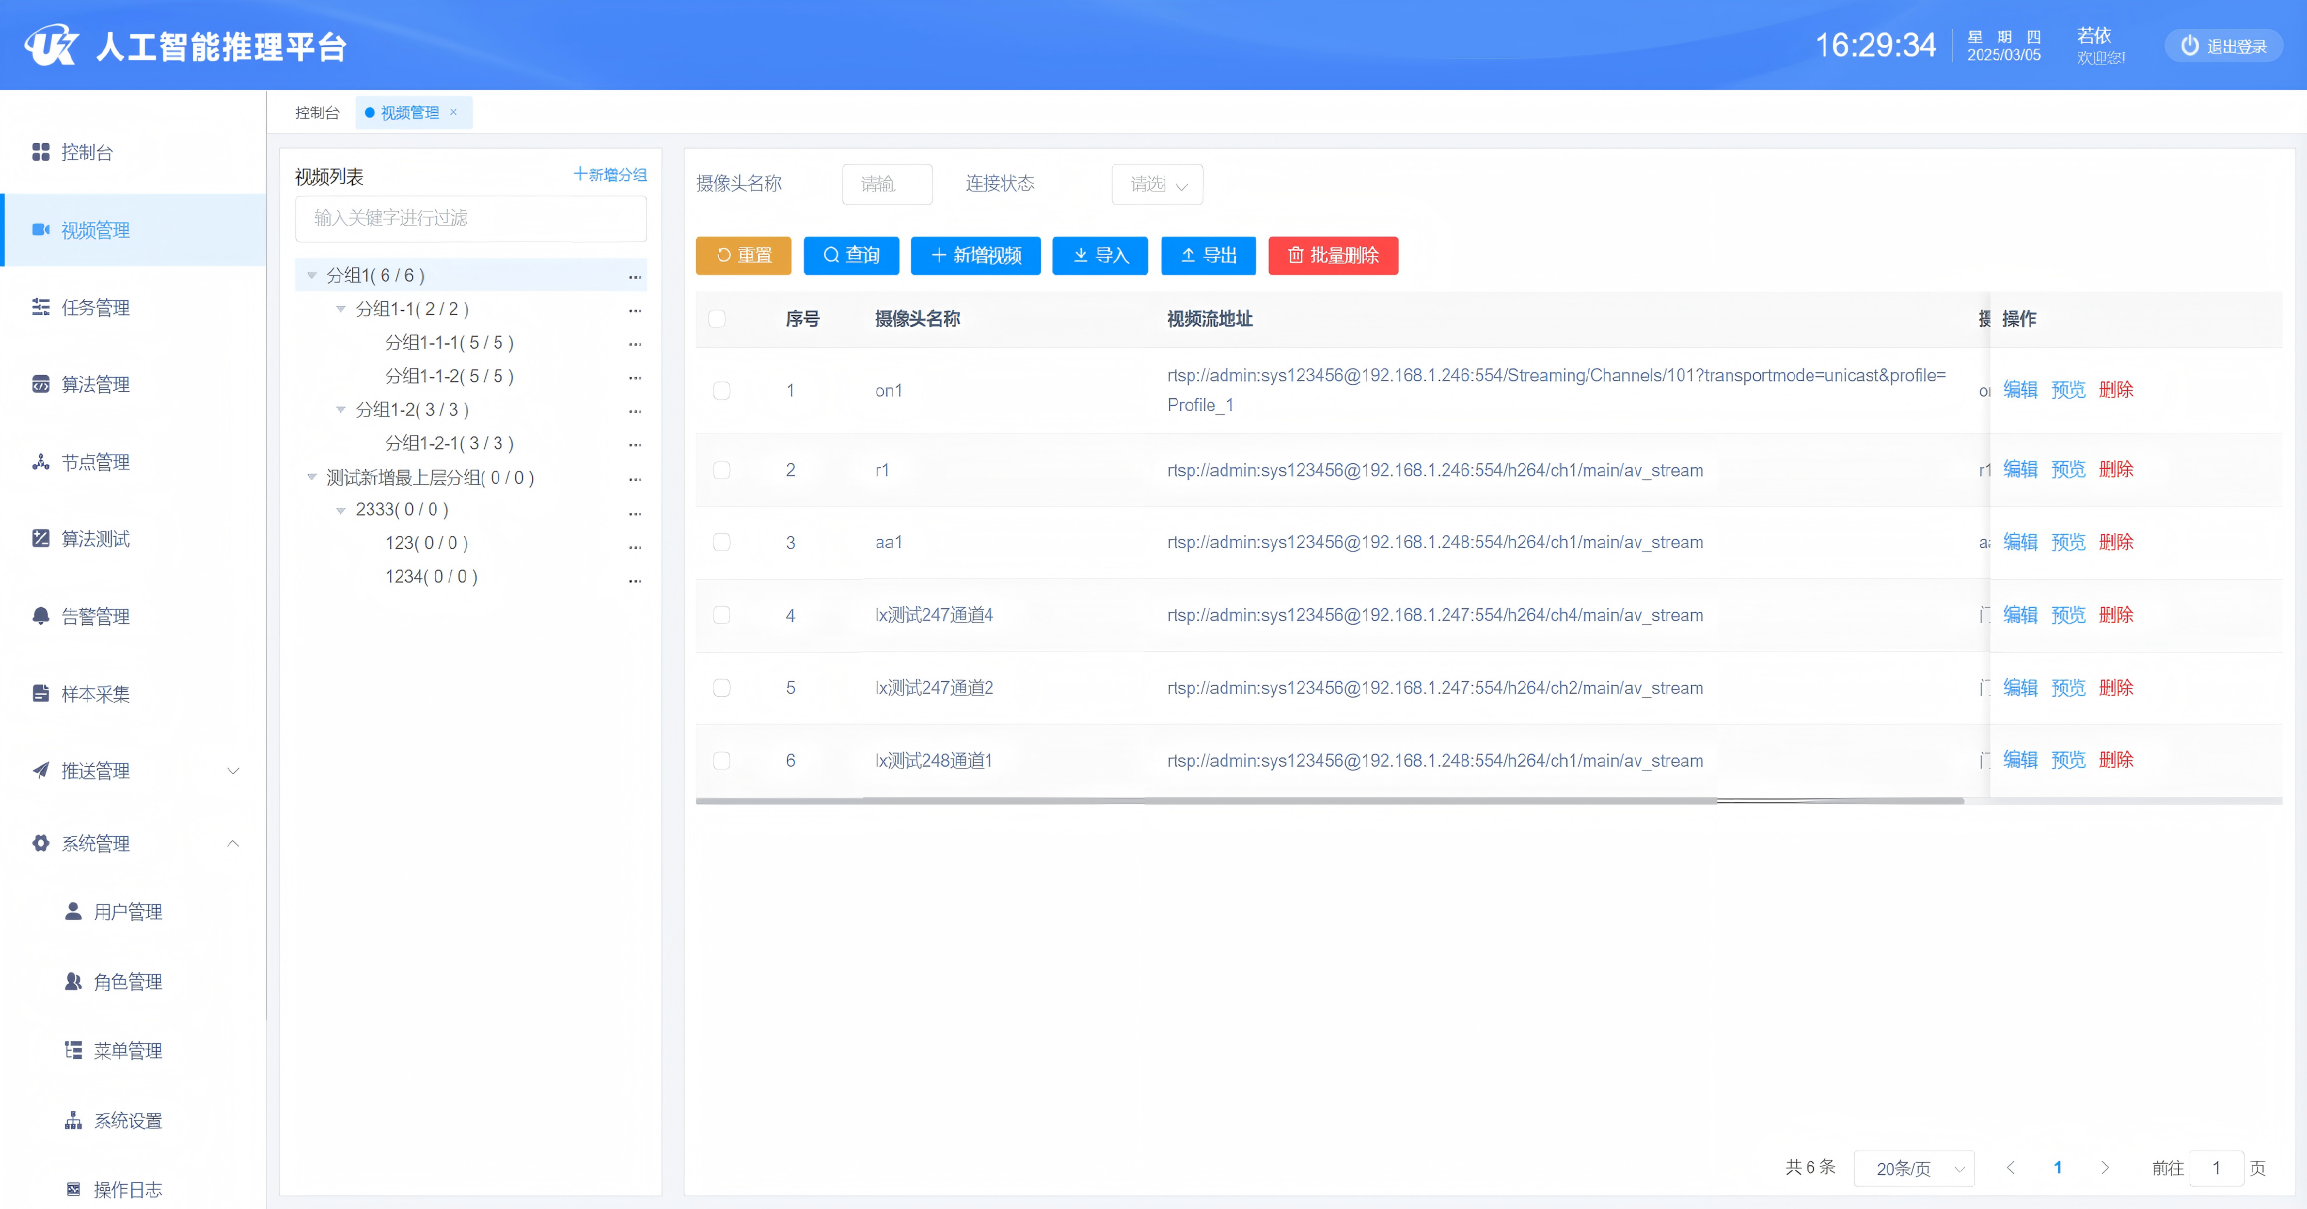Click logout power icon in header

[2190, 46]
